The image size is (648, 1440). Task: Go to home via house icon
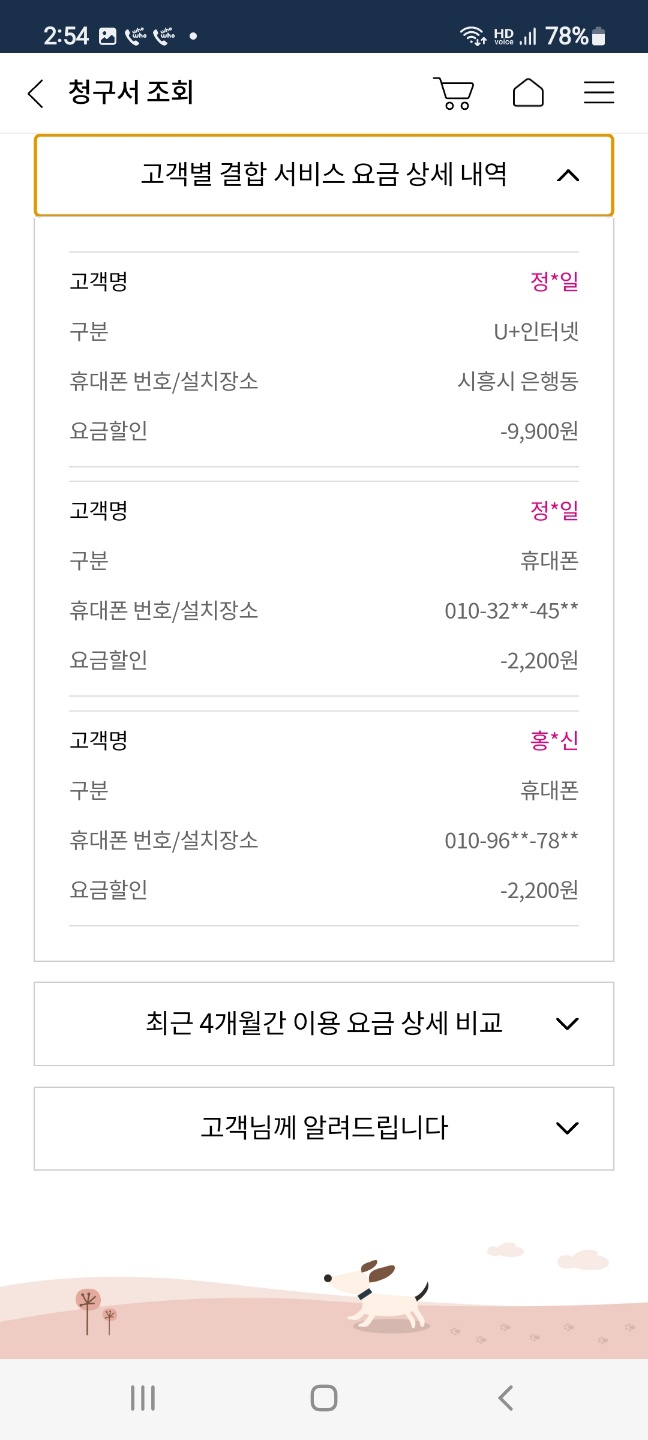point(528,93)
